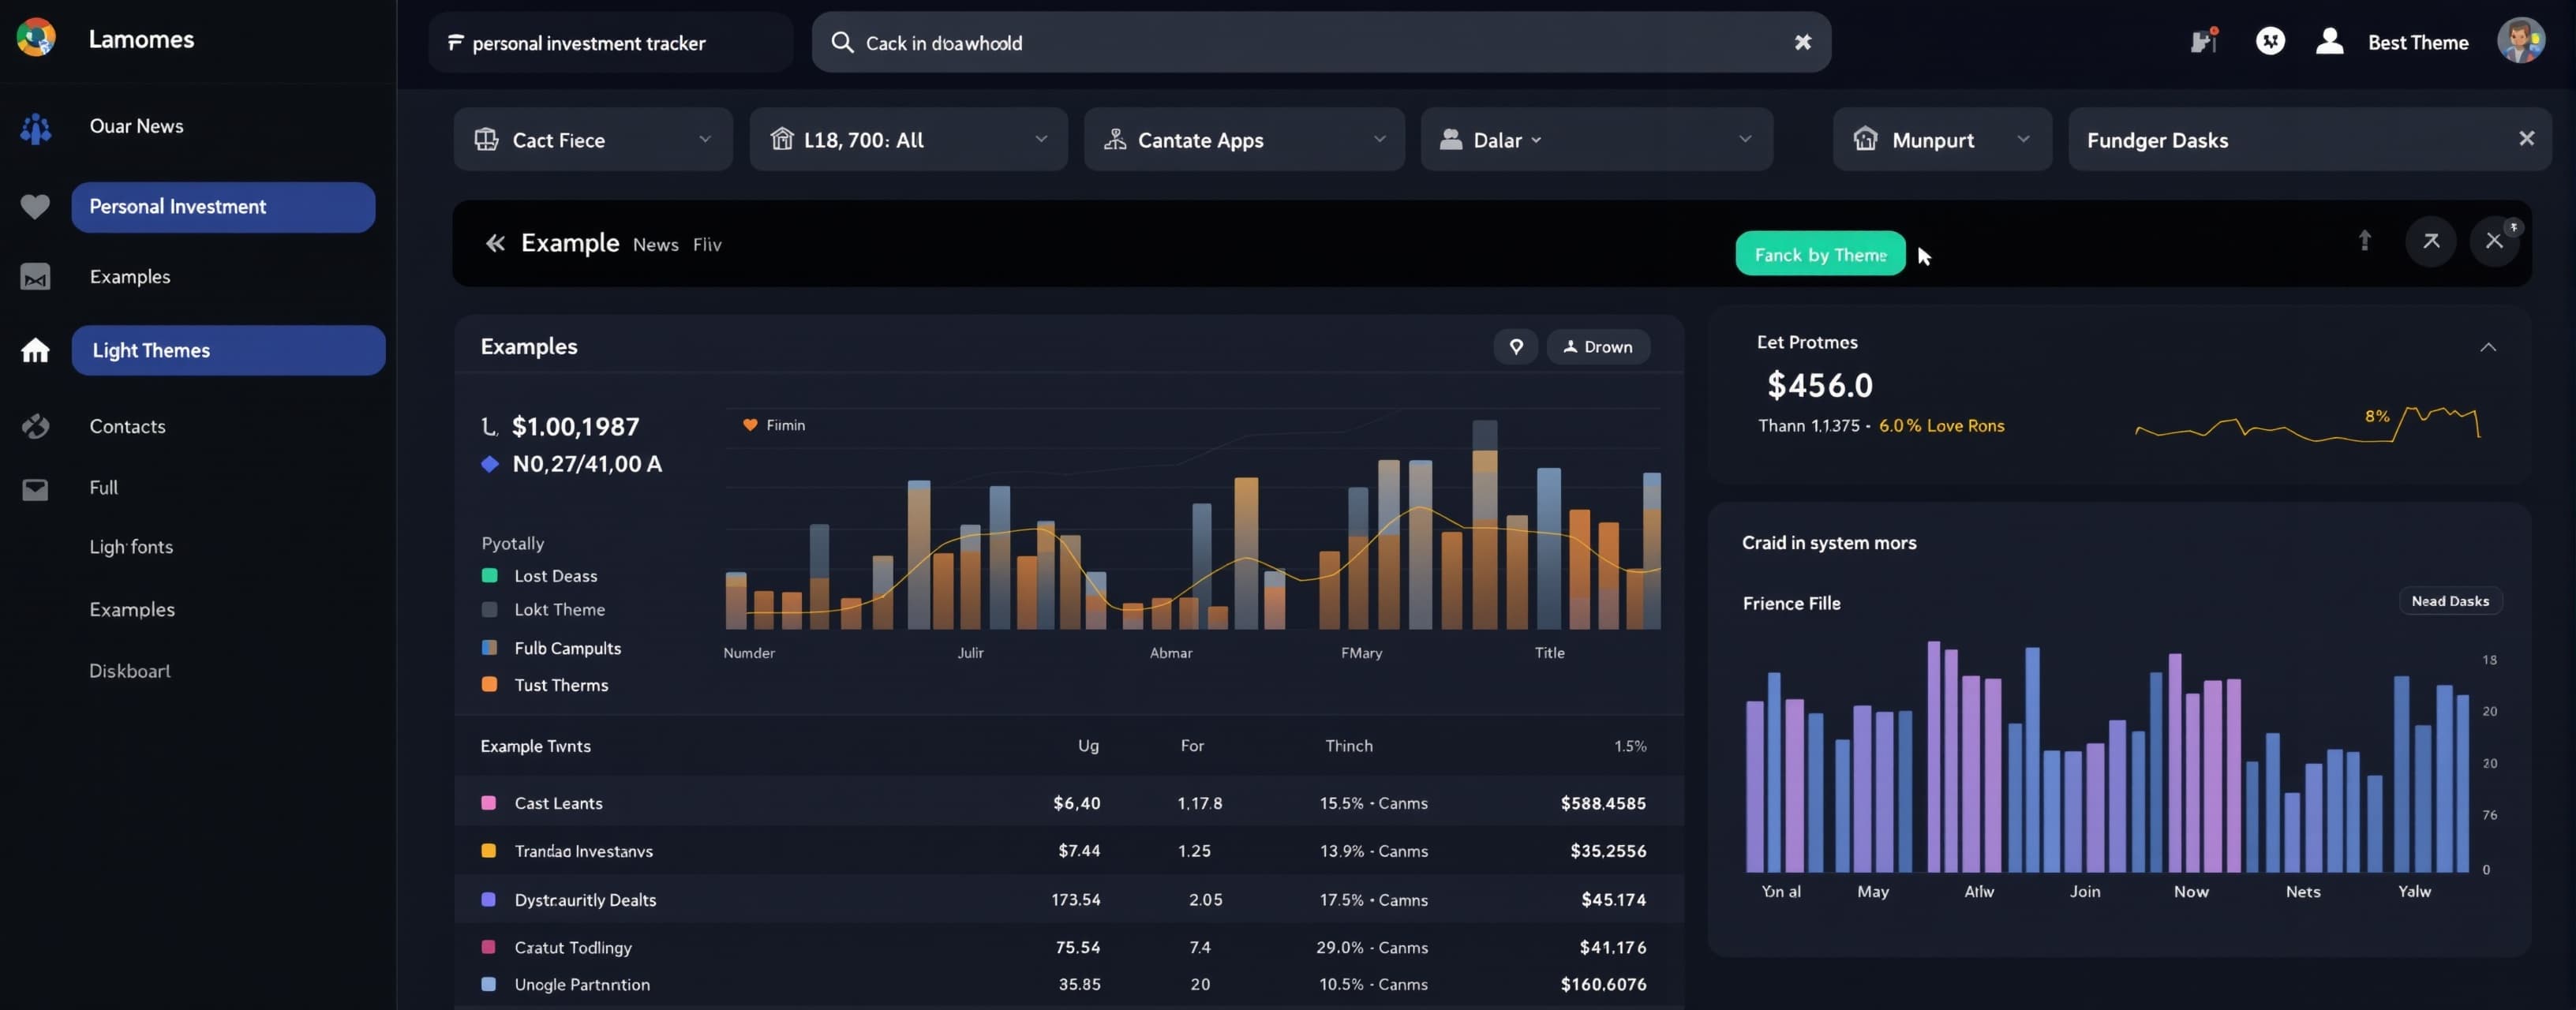This screenshot has width=2576, height=1010.
Task: Switch to the News tab
Action: (655, 245)
